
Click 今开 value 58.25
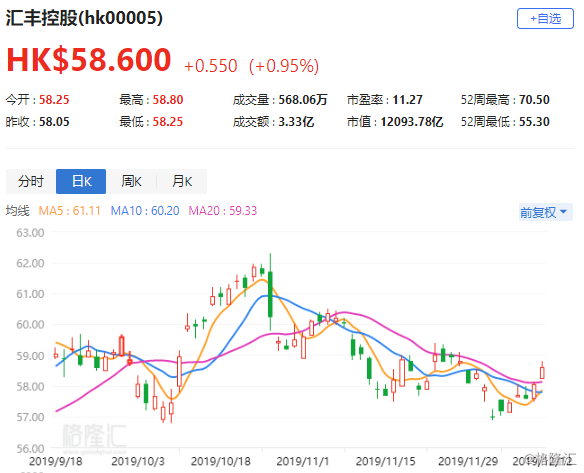[x=54, y=100]
